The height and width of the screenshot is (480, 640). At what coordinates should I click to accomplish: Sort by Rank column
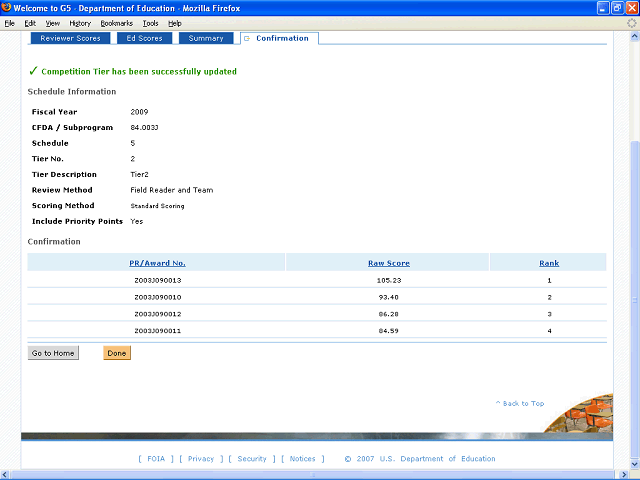(549, 263)
